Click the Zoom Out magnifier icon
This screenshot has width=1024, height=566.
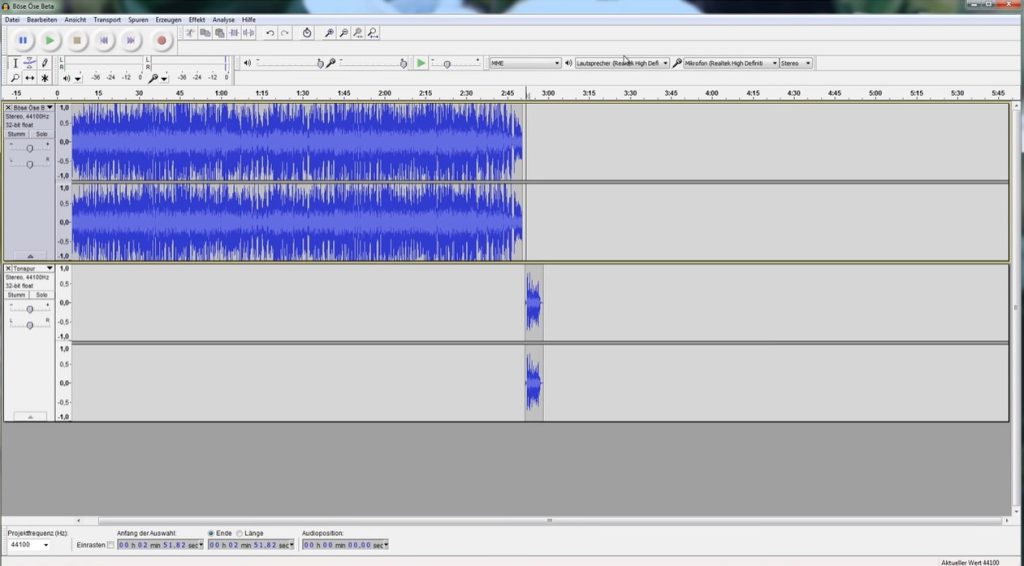click(344, 33)
